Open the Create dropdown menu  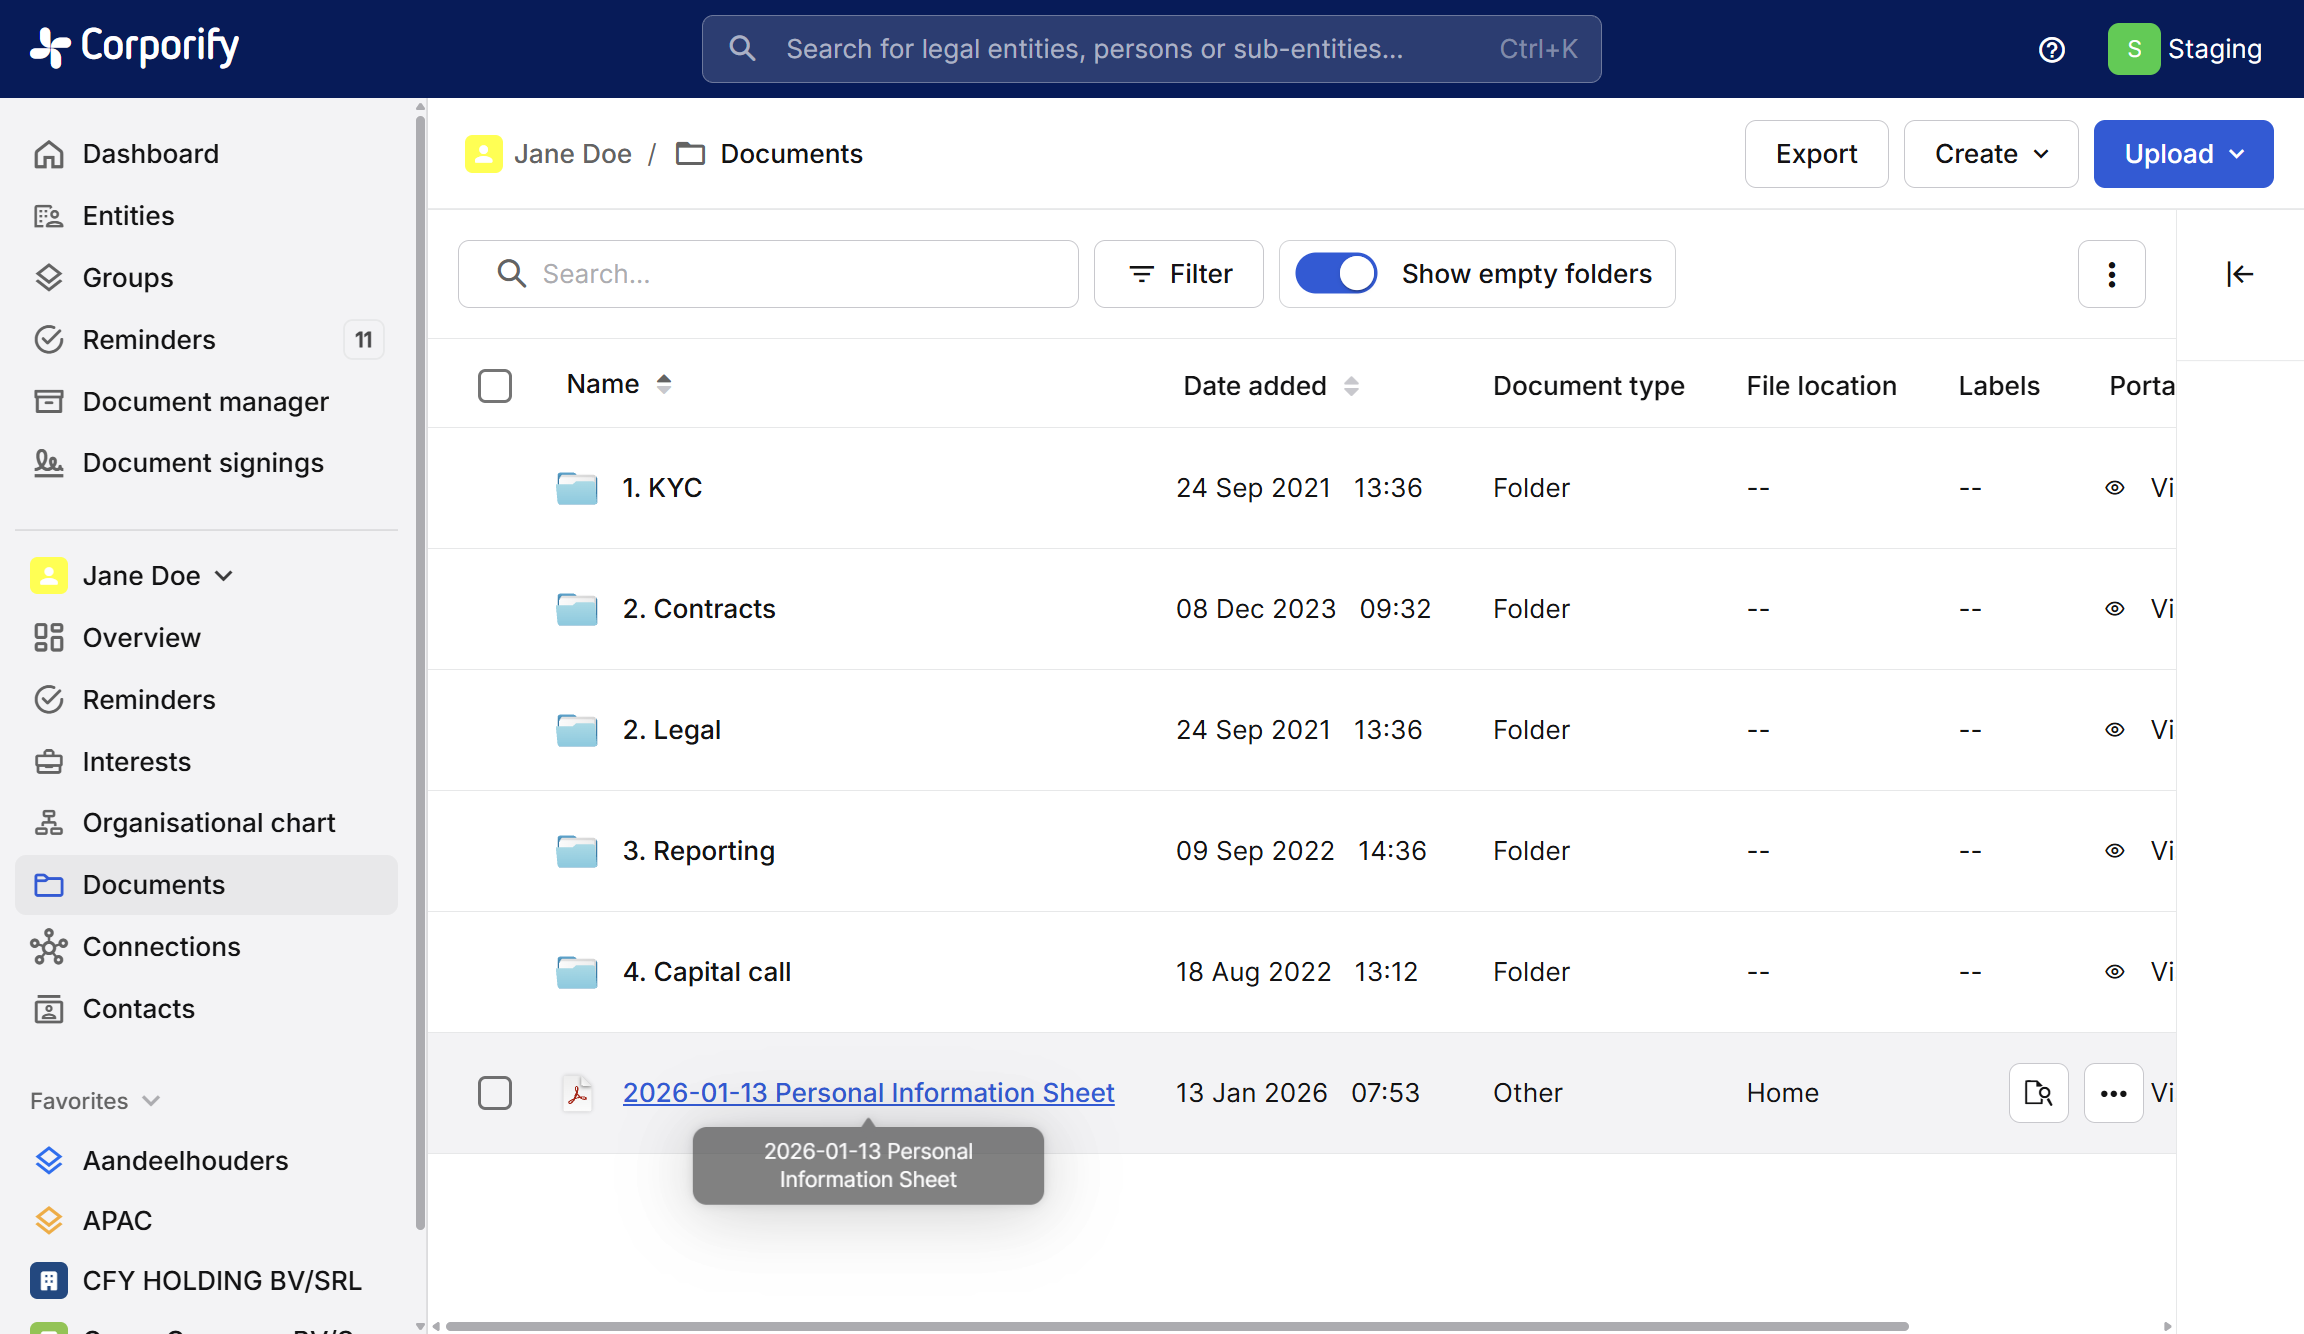1990,154
